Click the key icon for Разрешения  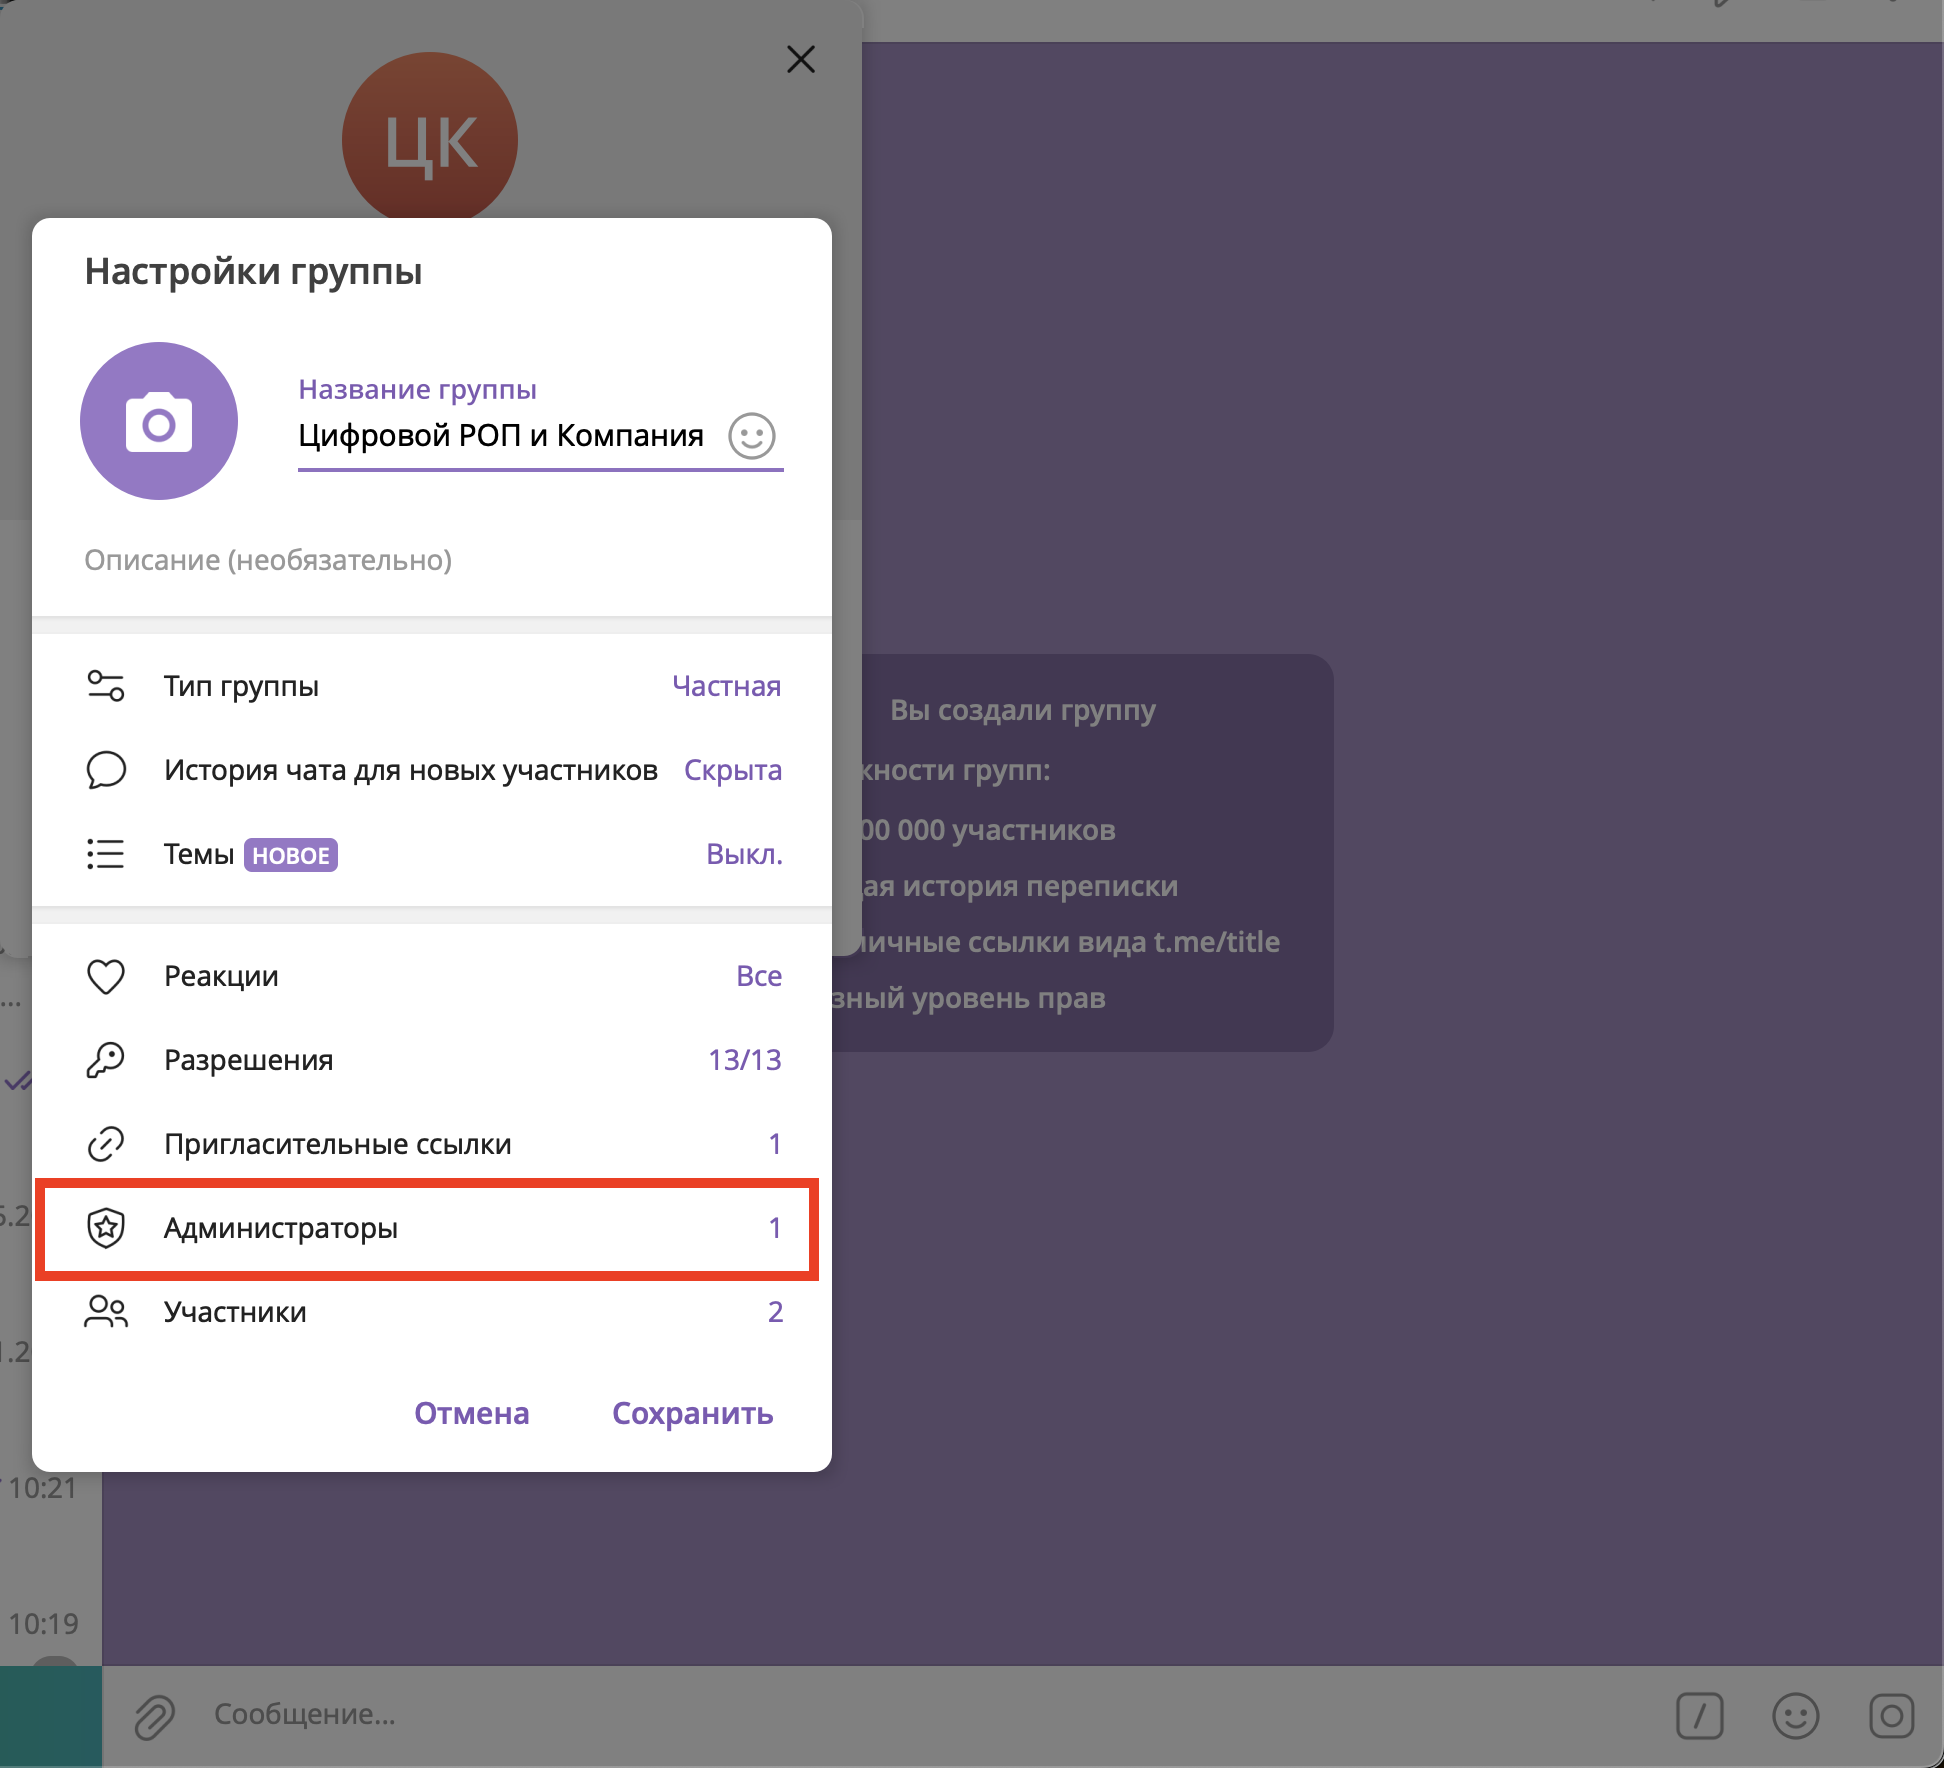click(106, 1060)
